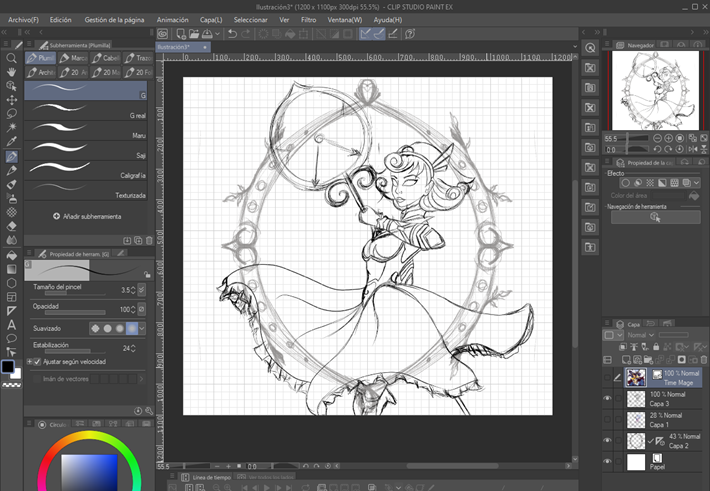This screenshot has width=710, height=491.
Task: Select the Lasso selection tool
Action: 11,114
